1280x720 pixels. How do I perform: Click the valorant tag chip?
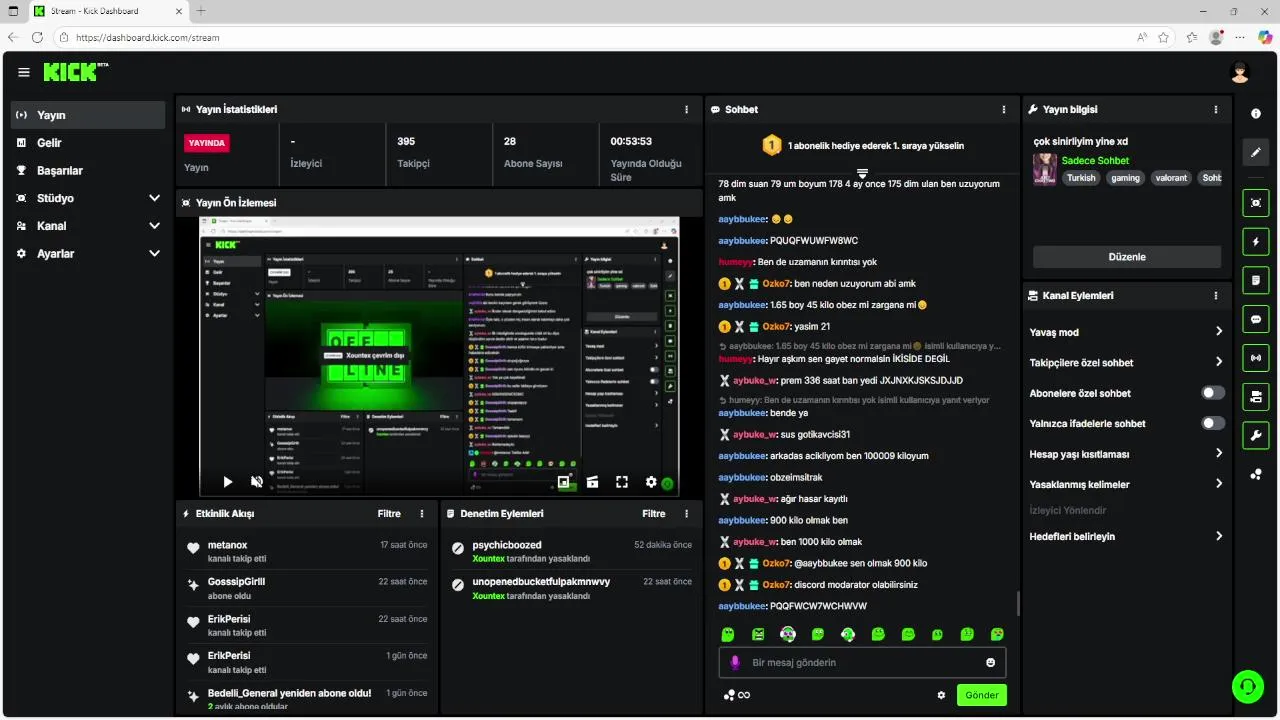(1171, 177)
